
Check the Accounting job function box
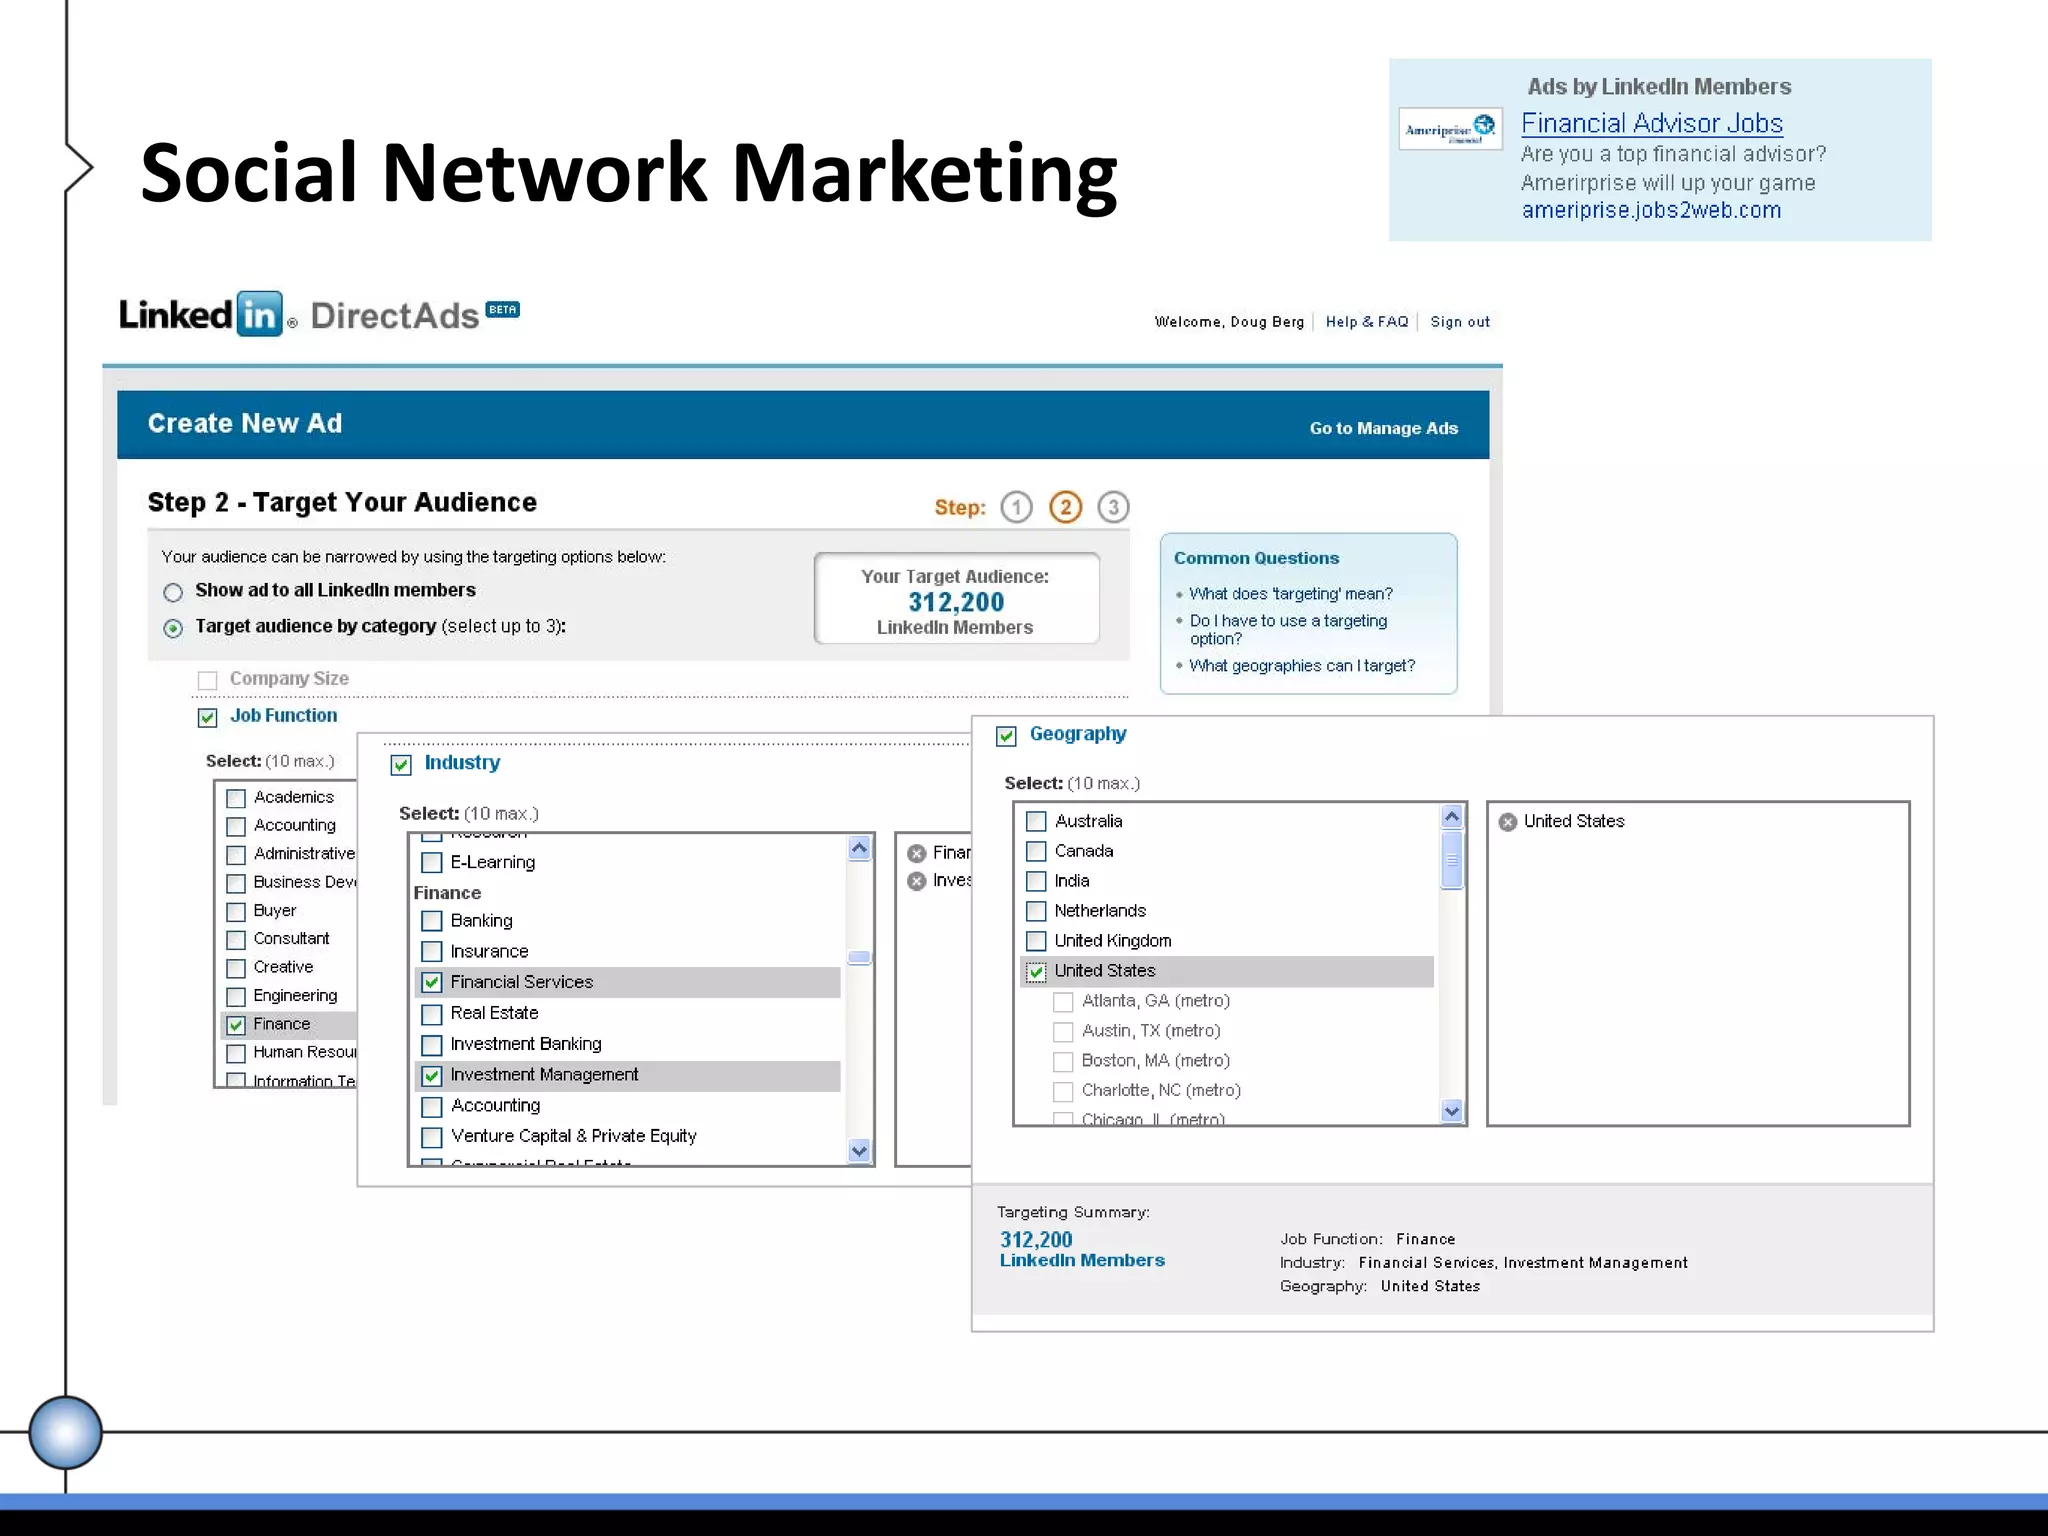coord(236,827)
